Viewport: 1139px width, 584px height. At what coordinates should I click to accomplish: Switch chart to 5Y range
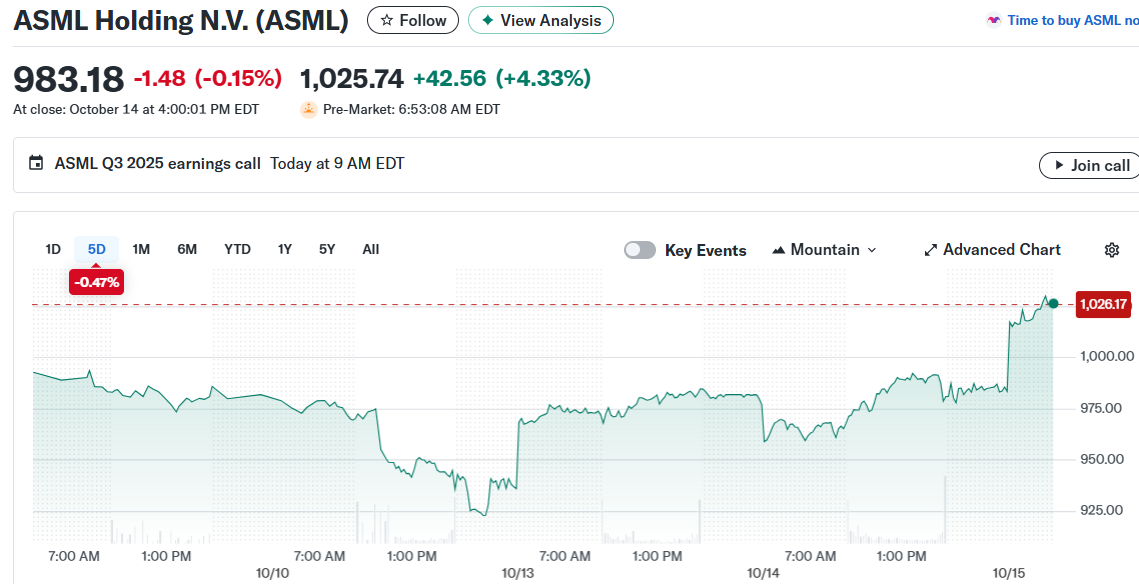(327, 249)
